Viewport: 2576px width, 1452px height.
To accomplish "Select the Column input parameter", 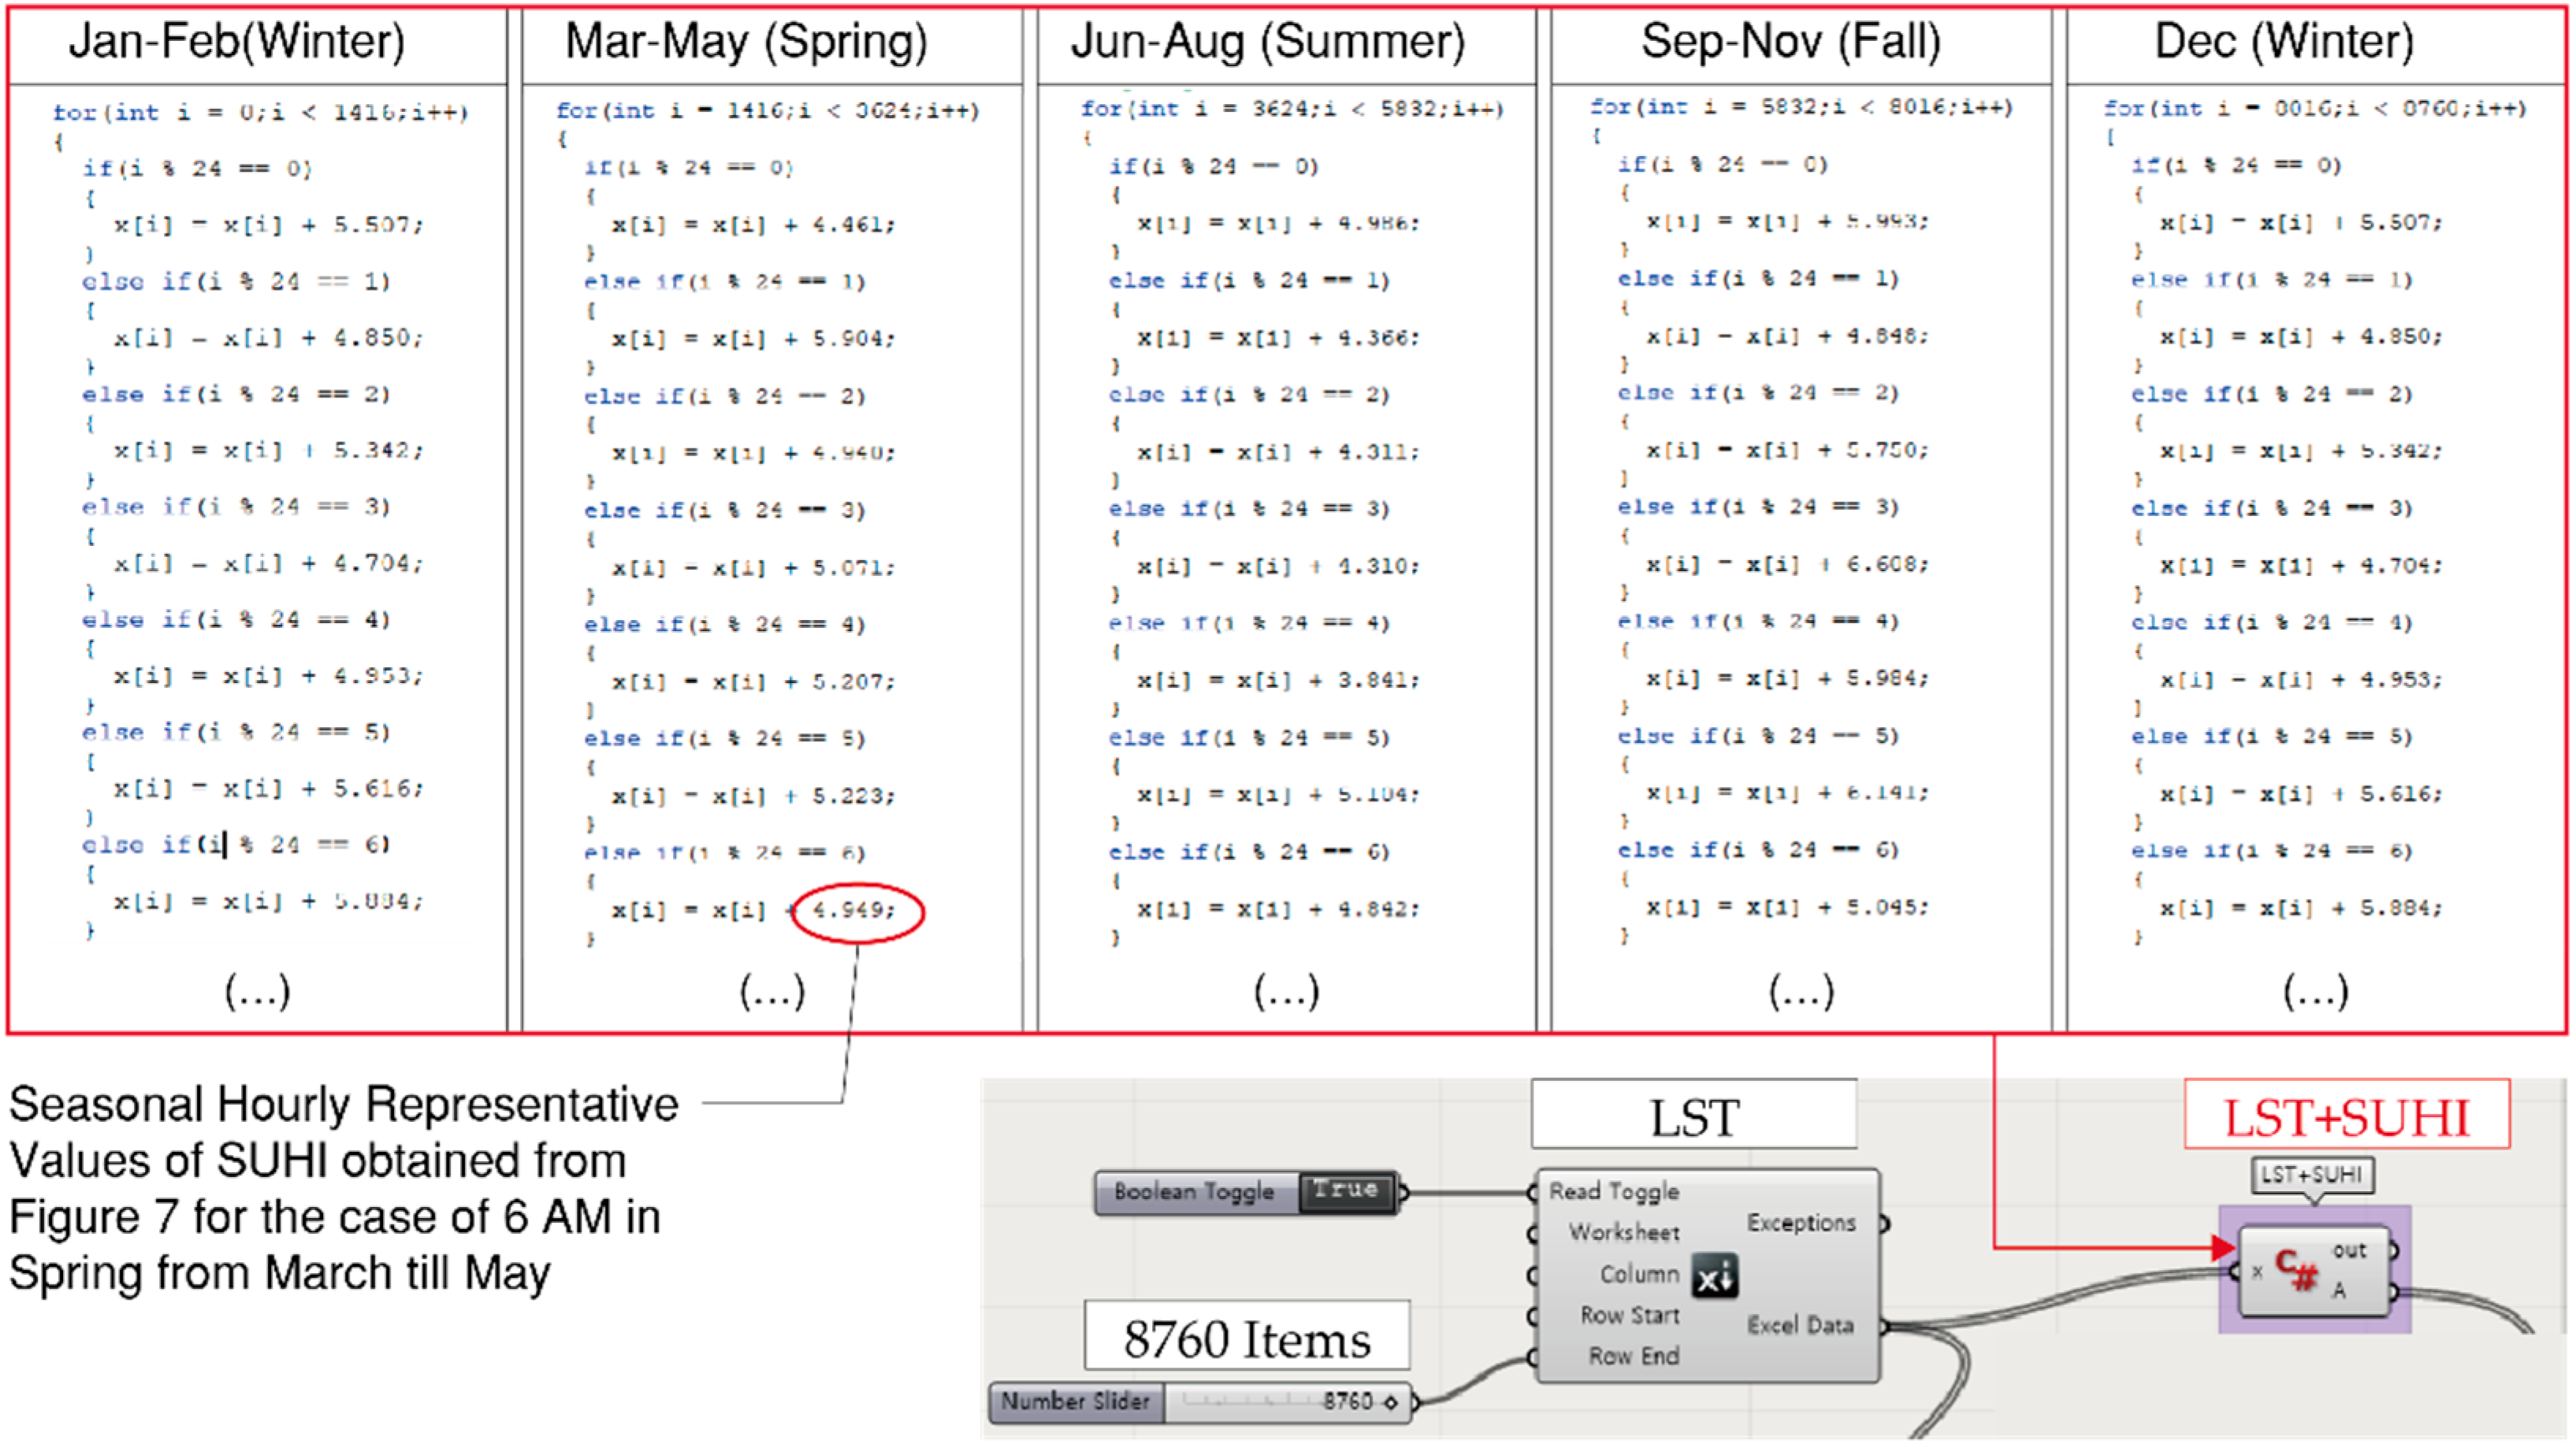I will 1640,1274.
